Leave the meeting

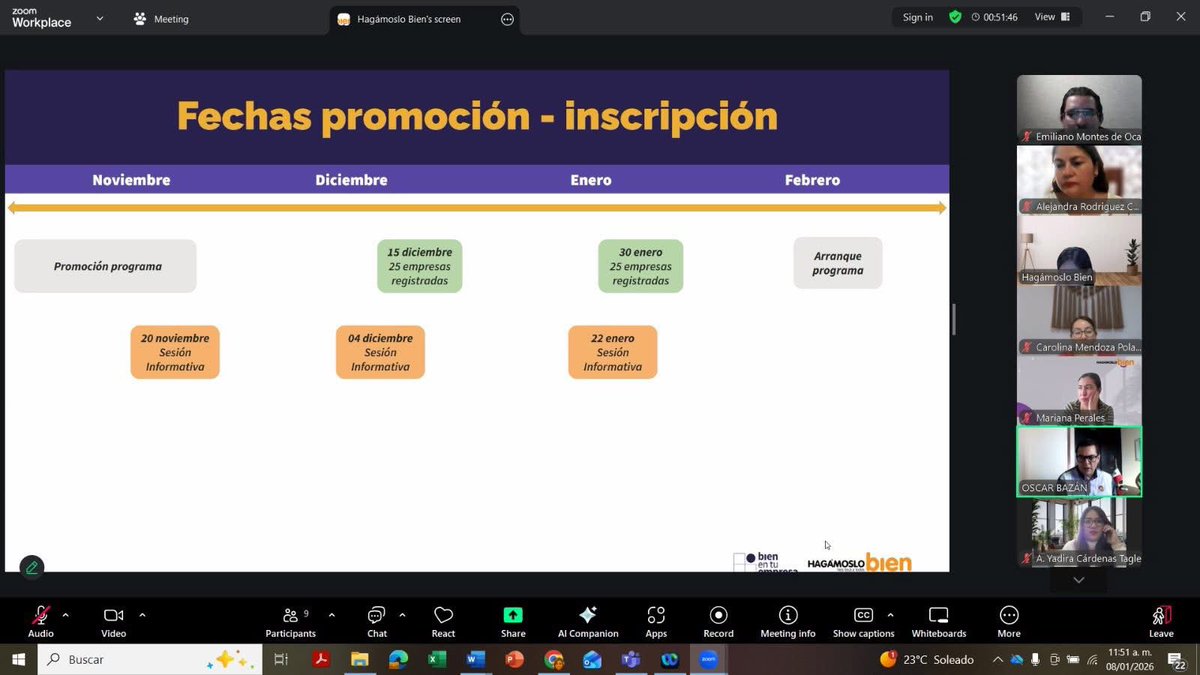pos(1161,621)
